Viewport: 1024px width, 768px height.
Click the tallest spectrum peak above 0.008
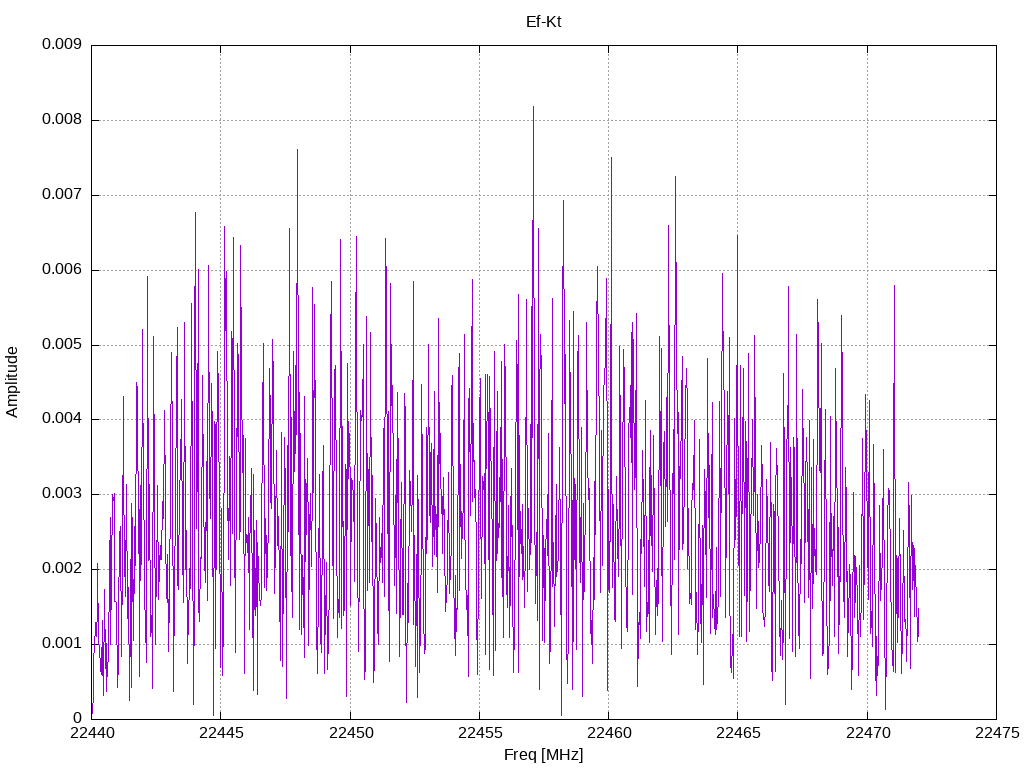click(x=534, y=108)
